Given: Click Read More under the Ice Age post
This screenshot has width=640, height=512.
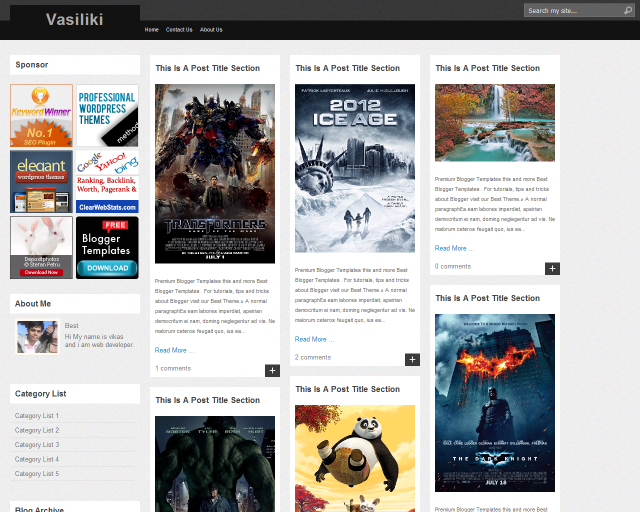Looking at the screenshot, I should coord(314,339).
